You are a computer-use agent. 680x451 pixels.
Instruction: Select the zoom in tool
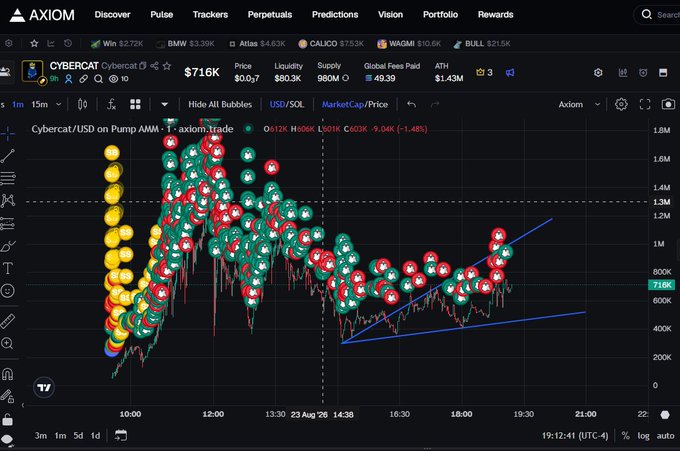7,343
